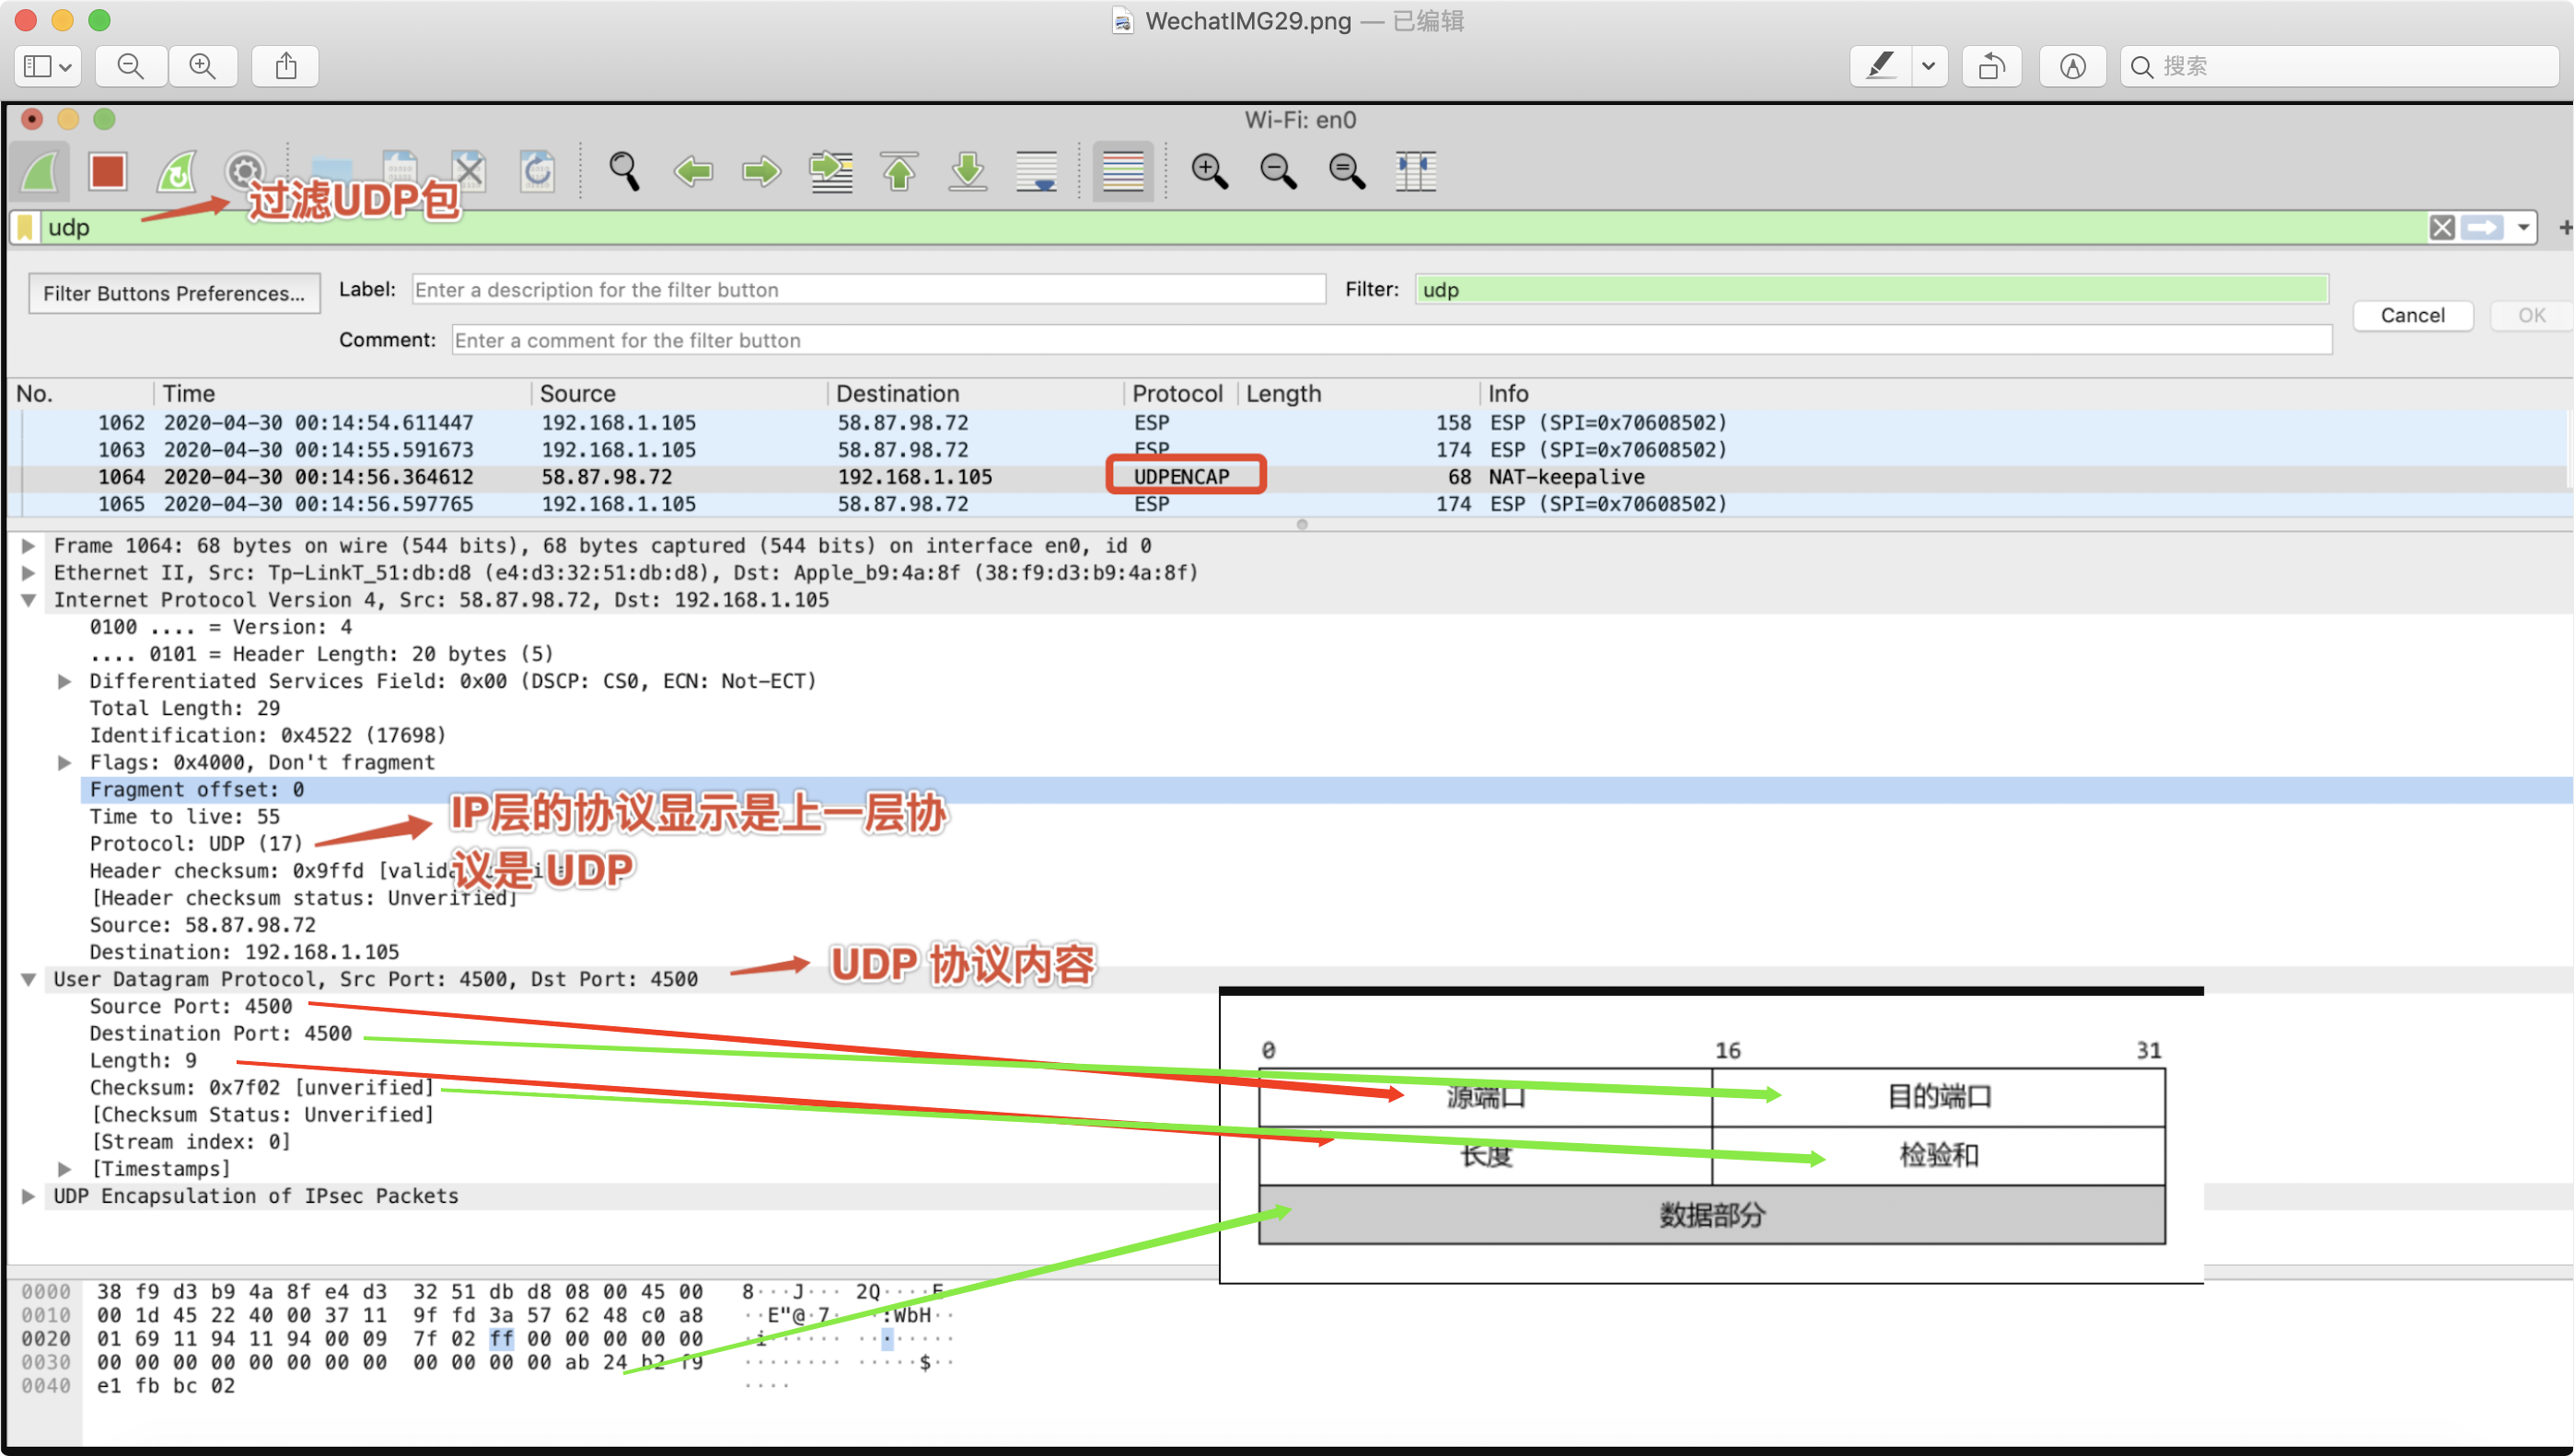Sort by Source column header
2574x1456 pixels.
click(x=679, y=394)
